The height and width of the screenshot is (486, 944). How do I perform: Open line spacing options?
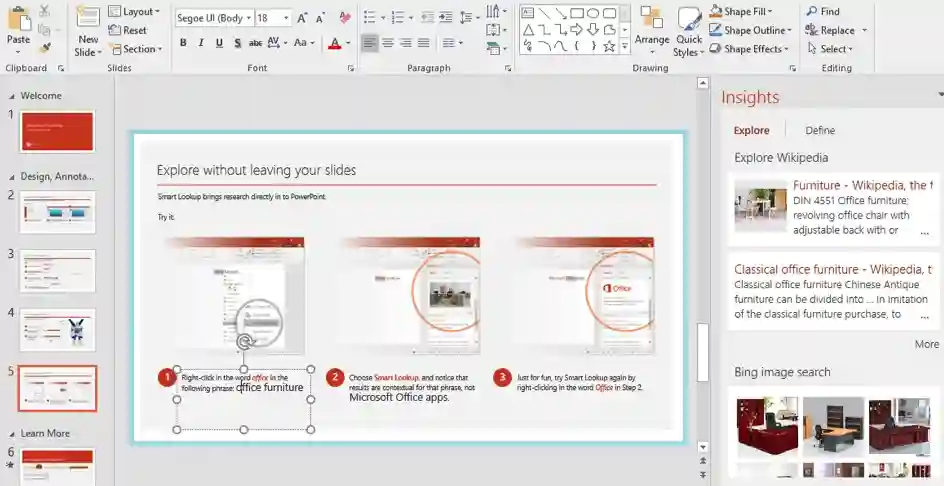tap(469, 18)
